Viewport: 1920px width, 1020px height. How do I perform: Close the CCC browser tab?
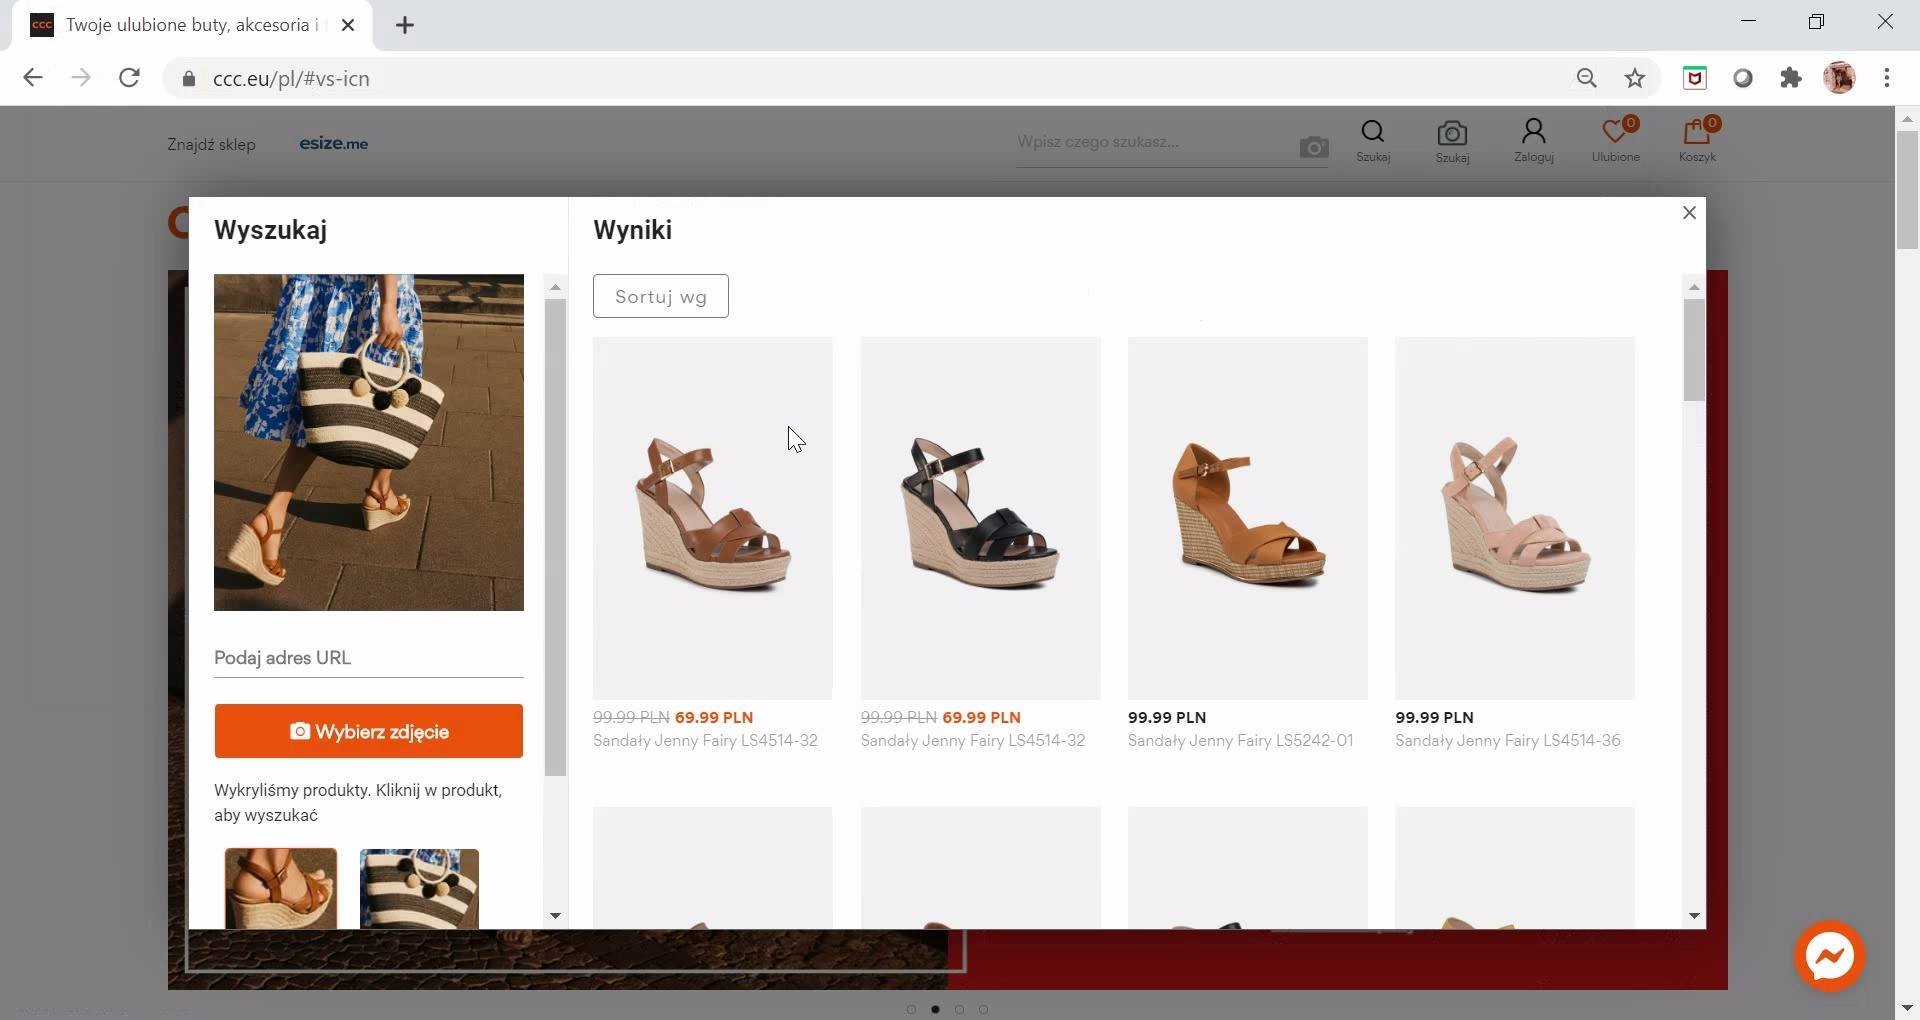click(348, 25)
